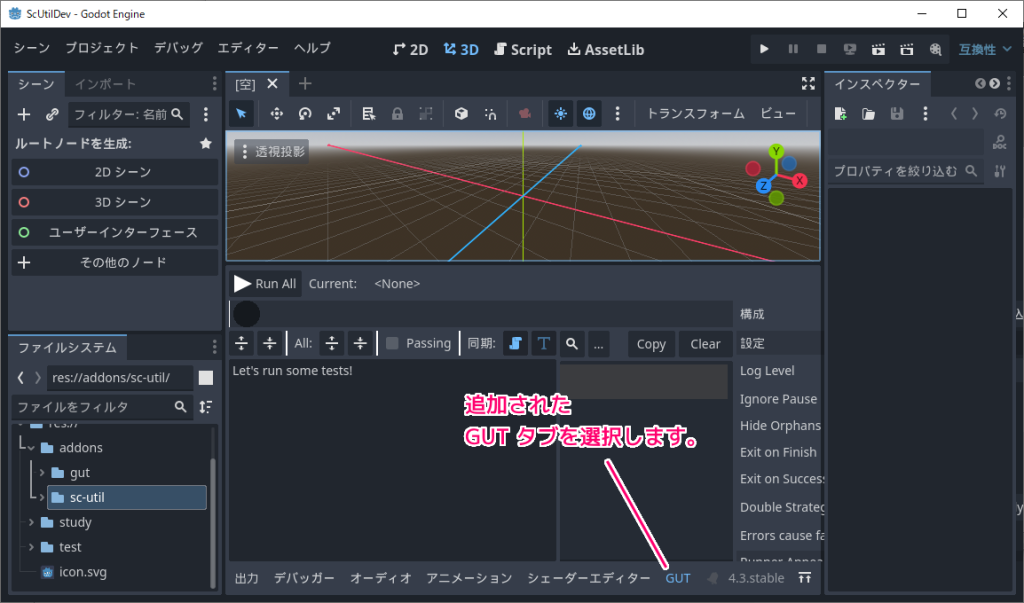The height and width of the screenshot is (603, 1024).
Task: Lock the selected node
Action: click(x=397, y=114)
